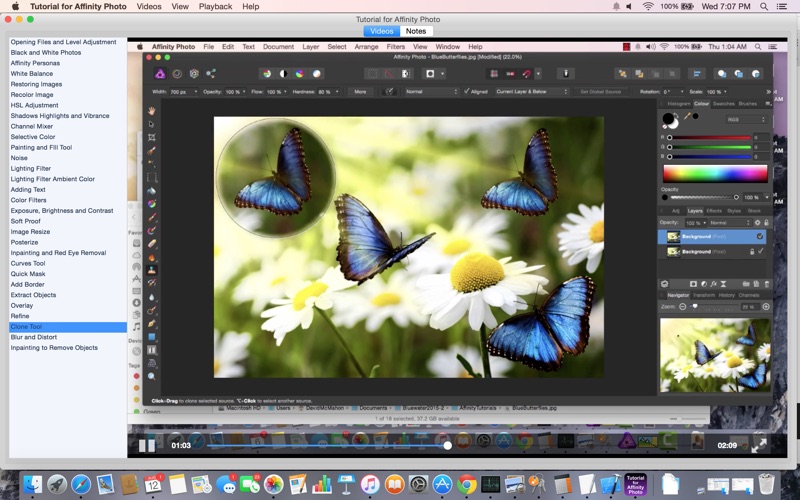The height and width of the screenshot is (500, 800).
Task: Click the video progress slider knob
Action: coord(447,445)
